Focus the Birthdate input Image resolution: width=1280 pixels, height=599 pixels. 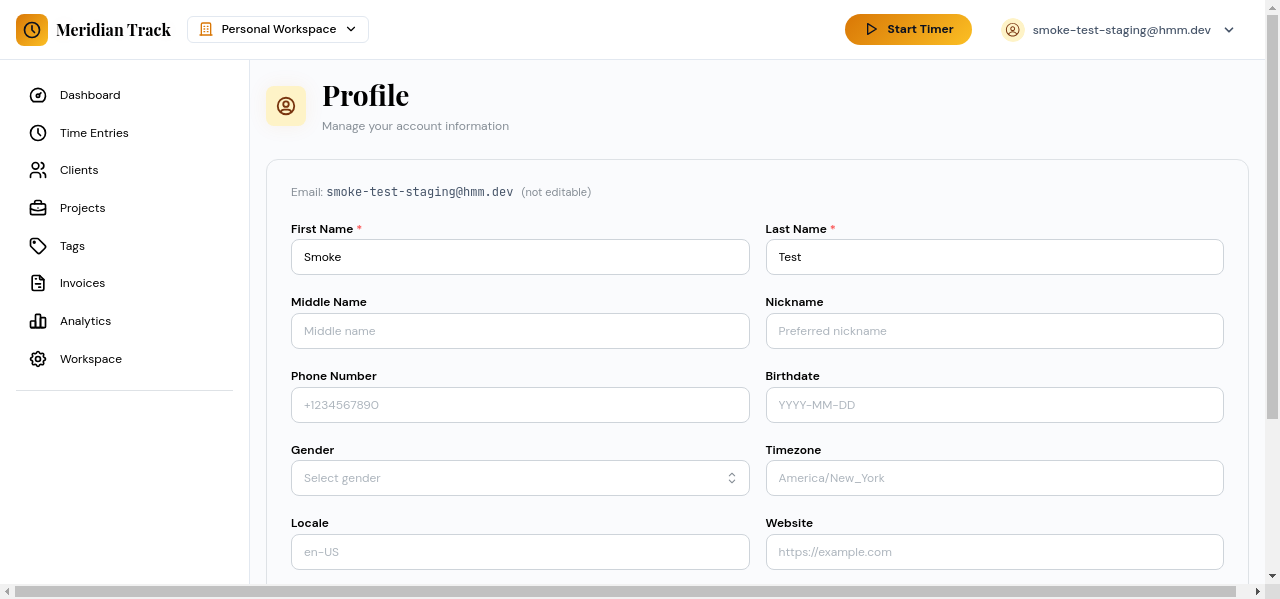click(994, 405)
